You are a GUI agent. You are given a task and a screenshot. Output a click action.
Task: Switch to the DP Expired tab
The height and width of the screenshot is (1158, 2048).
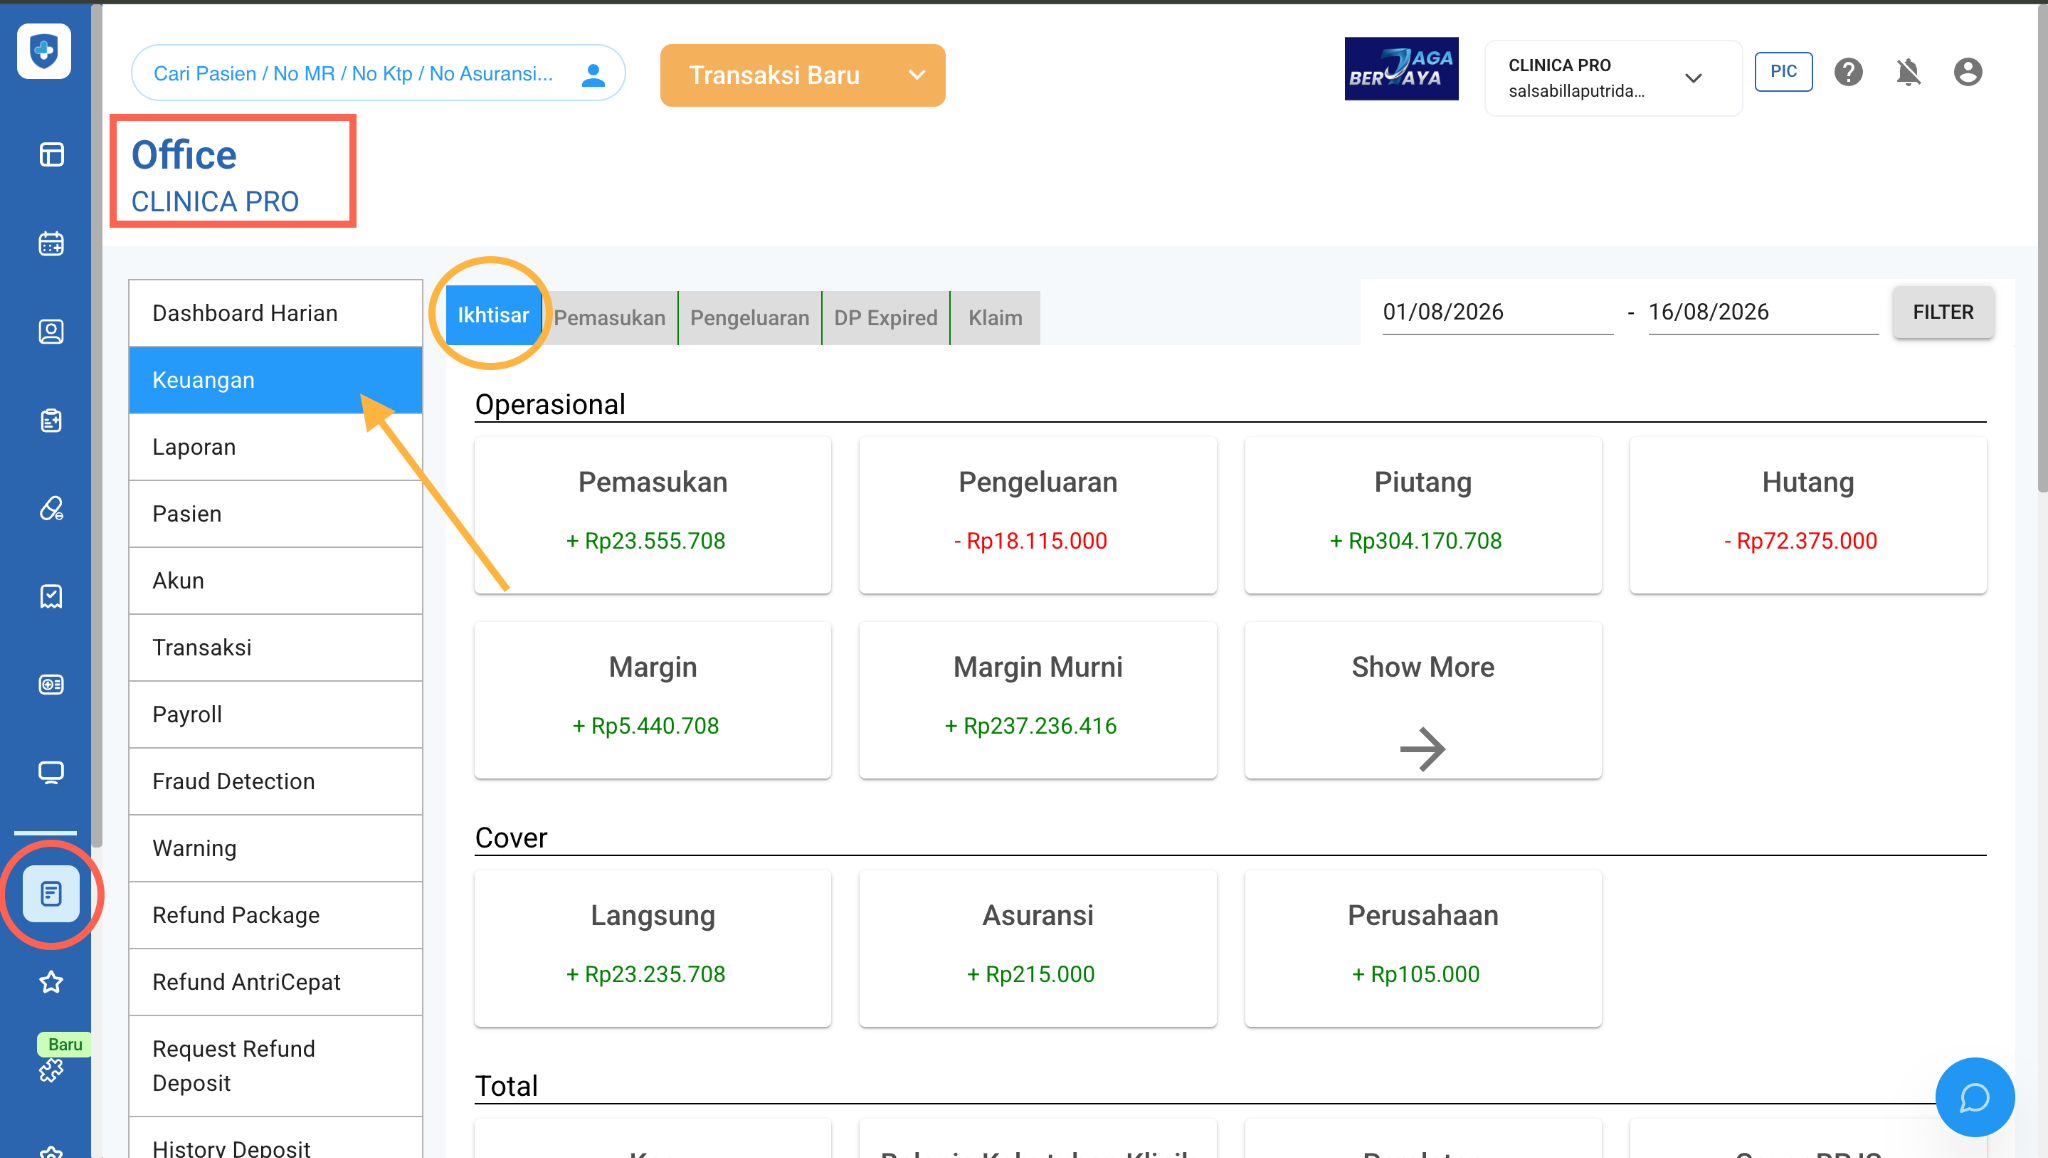click(x=886, y=318)
